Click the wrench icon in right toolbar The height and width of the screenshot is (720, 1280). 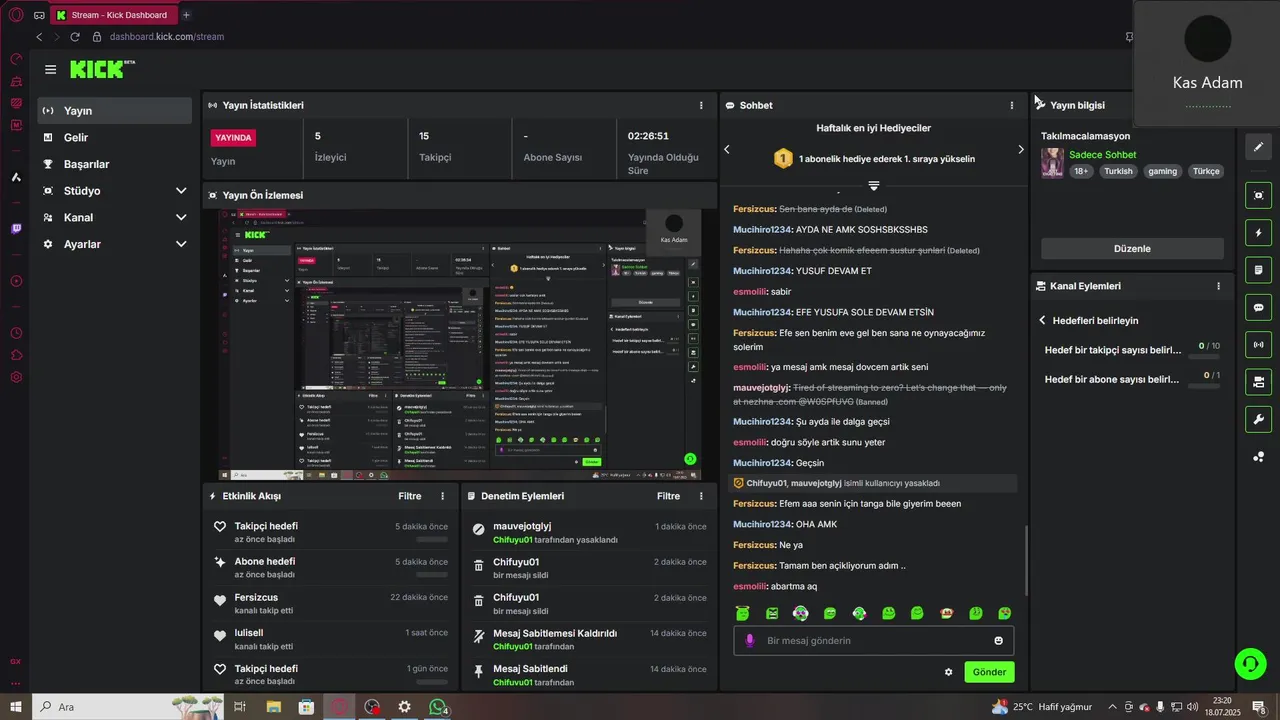click(1258, 419)
